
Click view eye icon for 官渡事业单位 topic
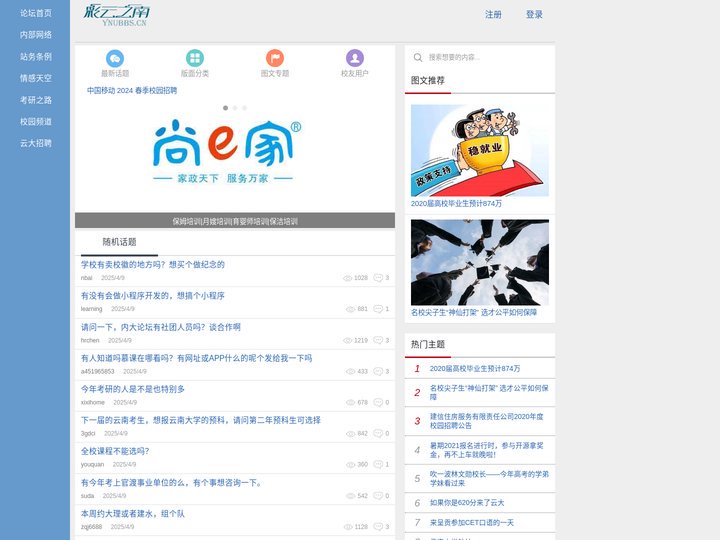[x=350, y=496]
